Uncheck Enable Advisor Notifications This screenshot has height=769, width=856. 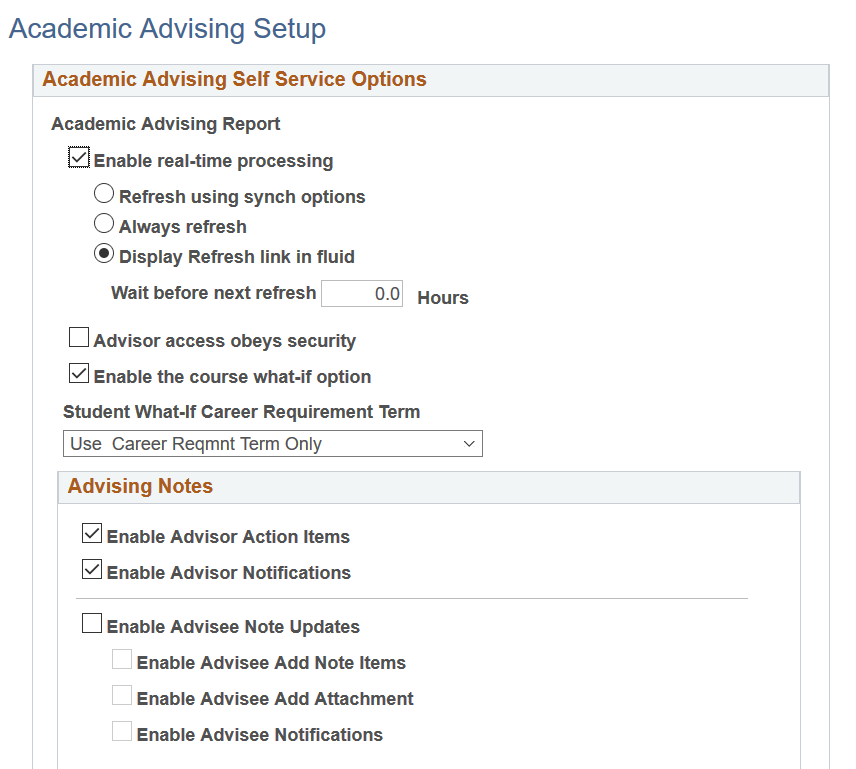coord(92,571)
